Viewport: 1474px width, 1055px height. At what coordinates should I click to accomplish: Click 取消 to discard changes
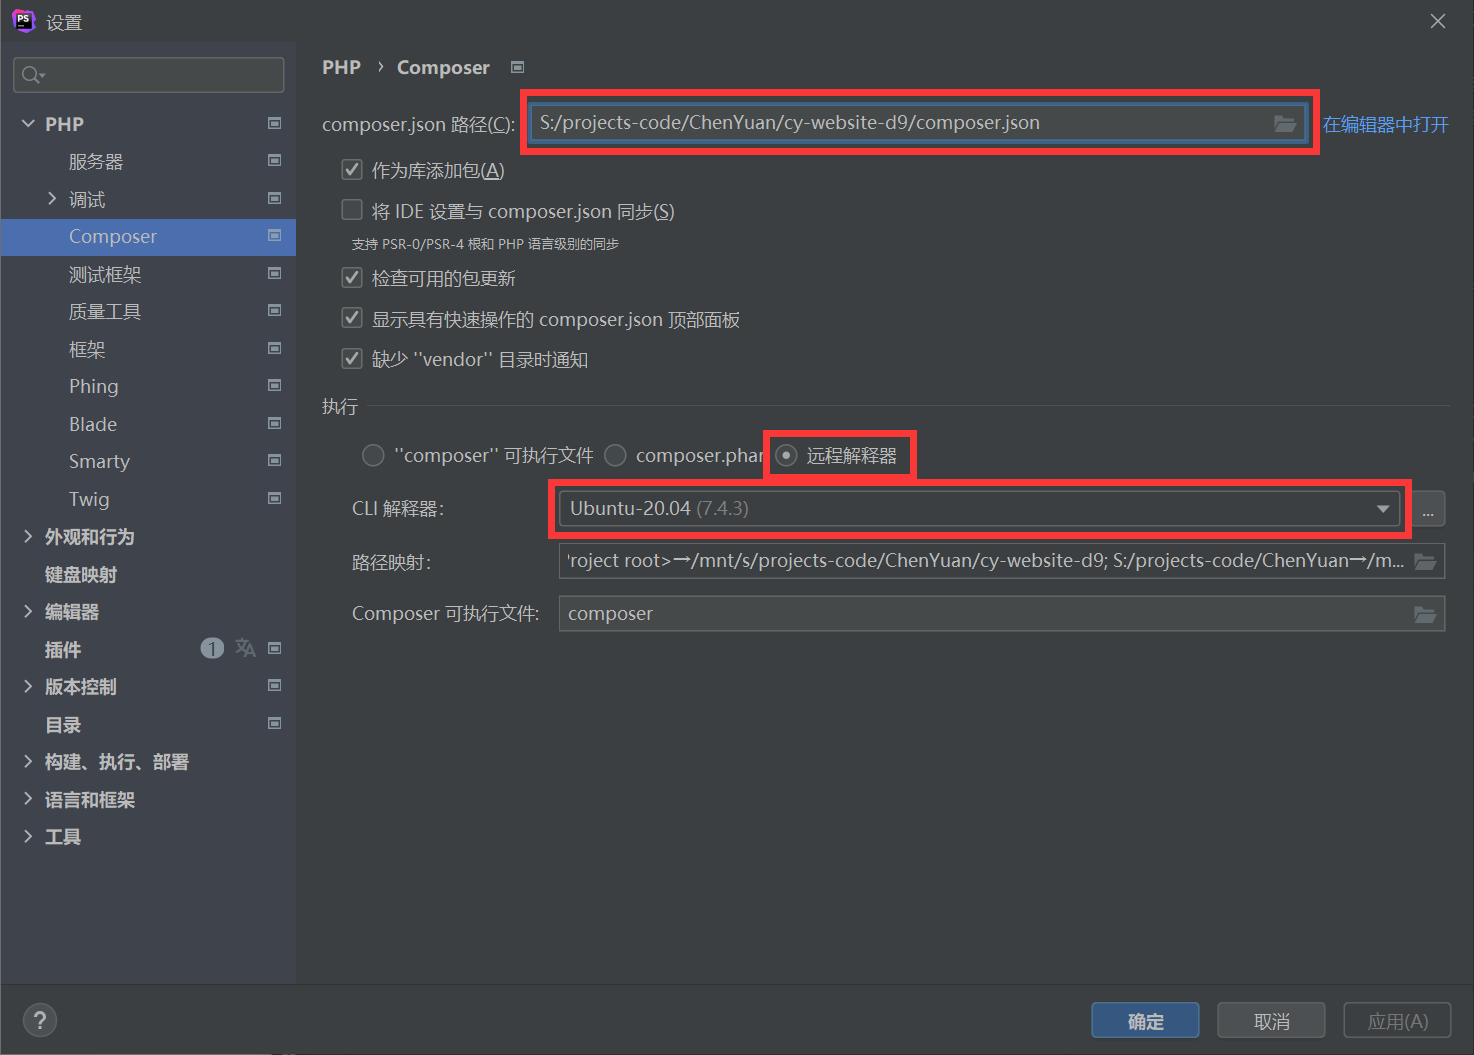coord(1271,1020)
